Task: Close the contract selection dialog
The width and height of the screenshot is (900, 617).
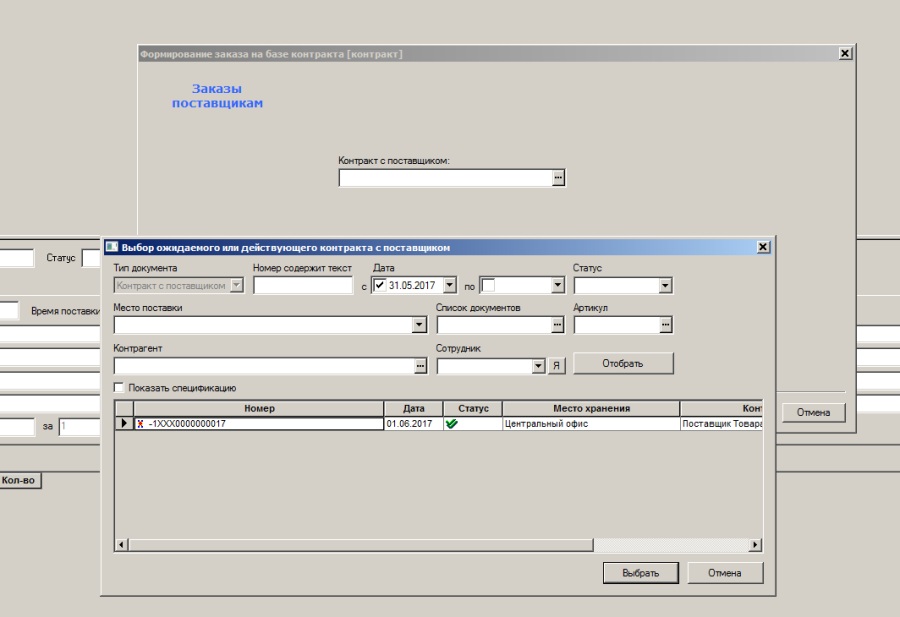Action: [x=763, y=247]
